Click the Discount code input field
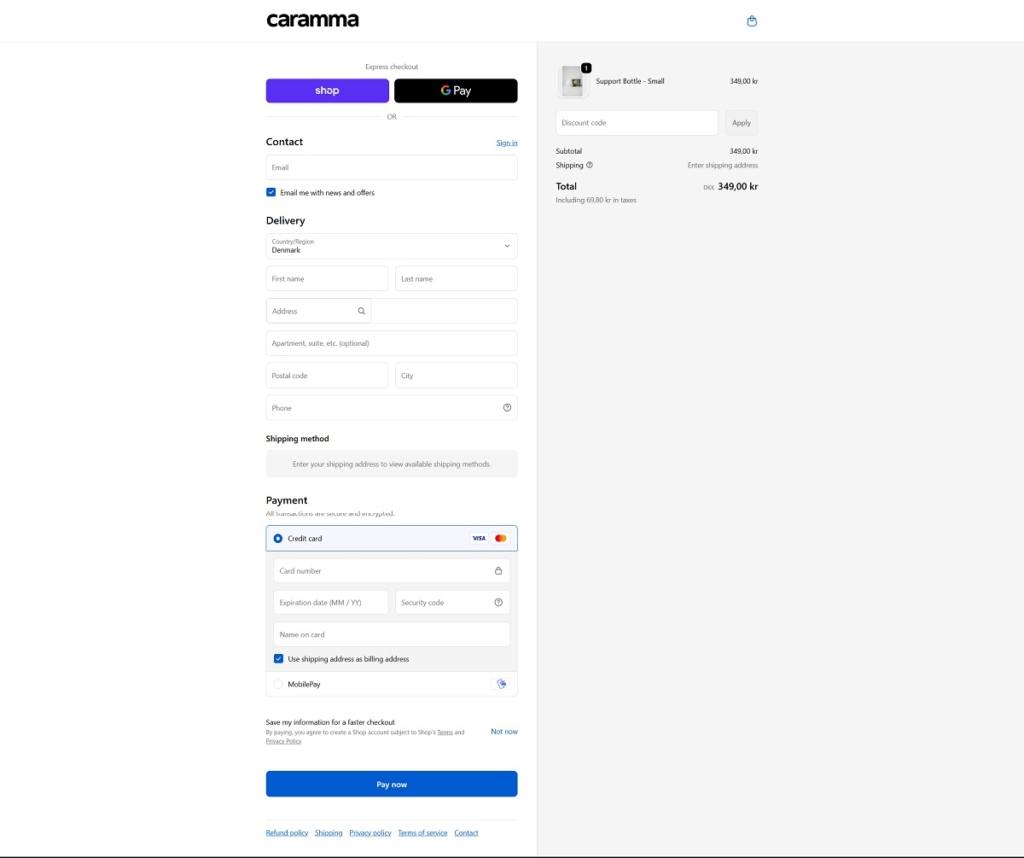This screenshot has height=858, width=1024. tap(636, 123)
